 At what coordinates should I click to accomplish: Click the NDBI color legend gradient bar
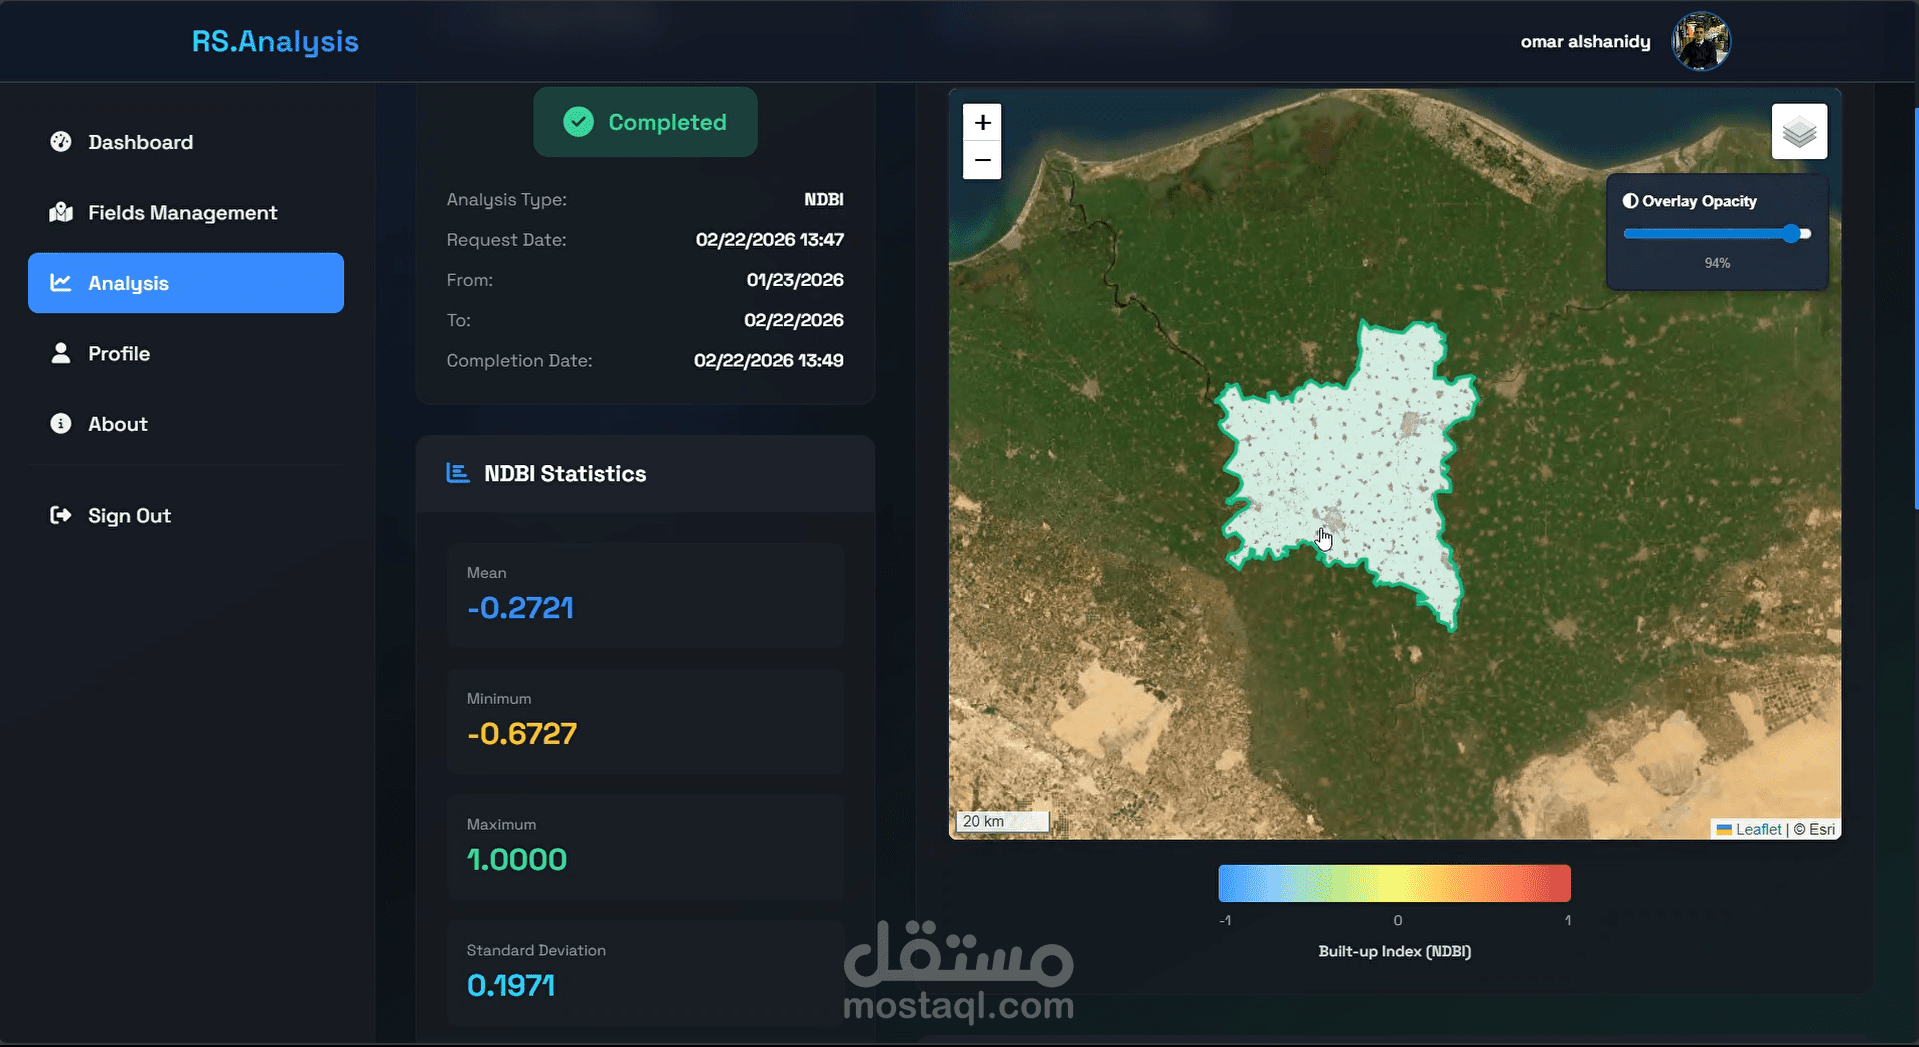(x=1394, y=883)
